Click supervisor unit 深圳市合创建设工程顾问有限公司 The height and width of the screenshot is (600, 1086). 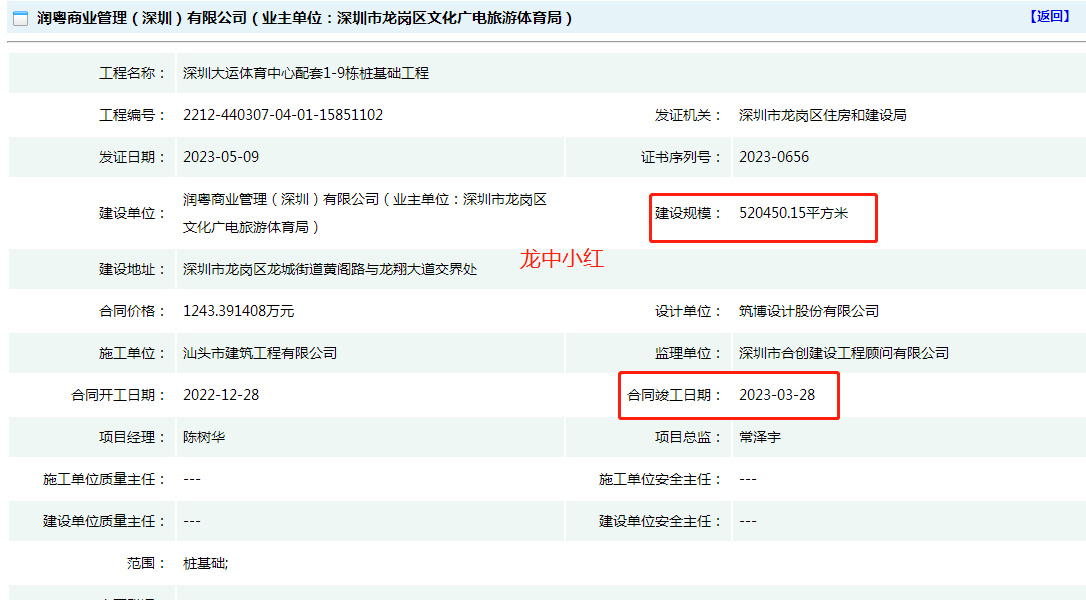click(844, 353)
